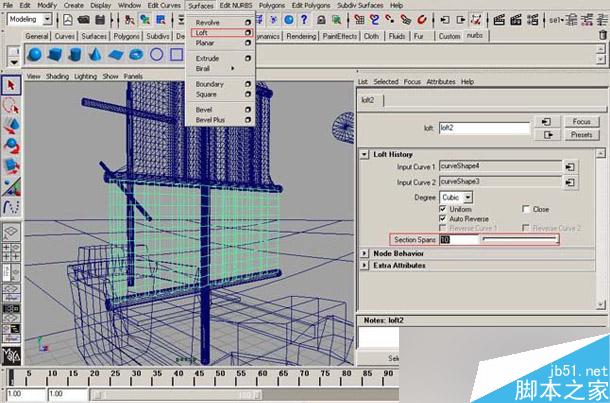Create a NURBS circle from the shelf
The image size is (610, 403).
pos(156,54)
